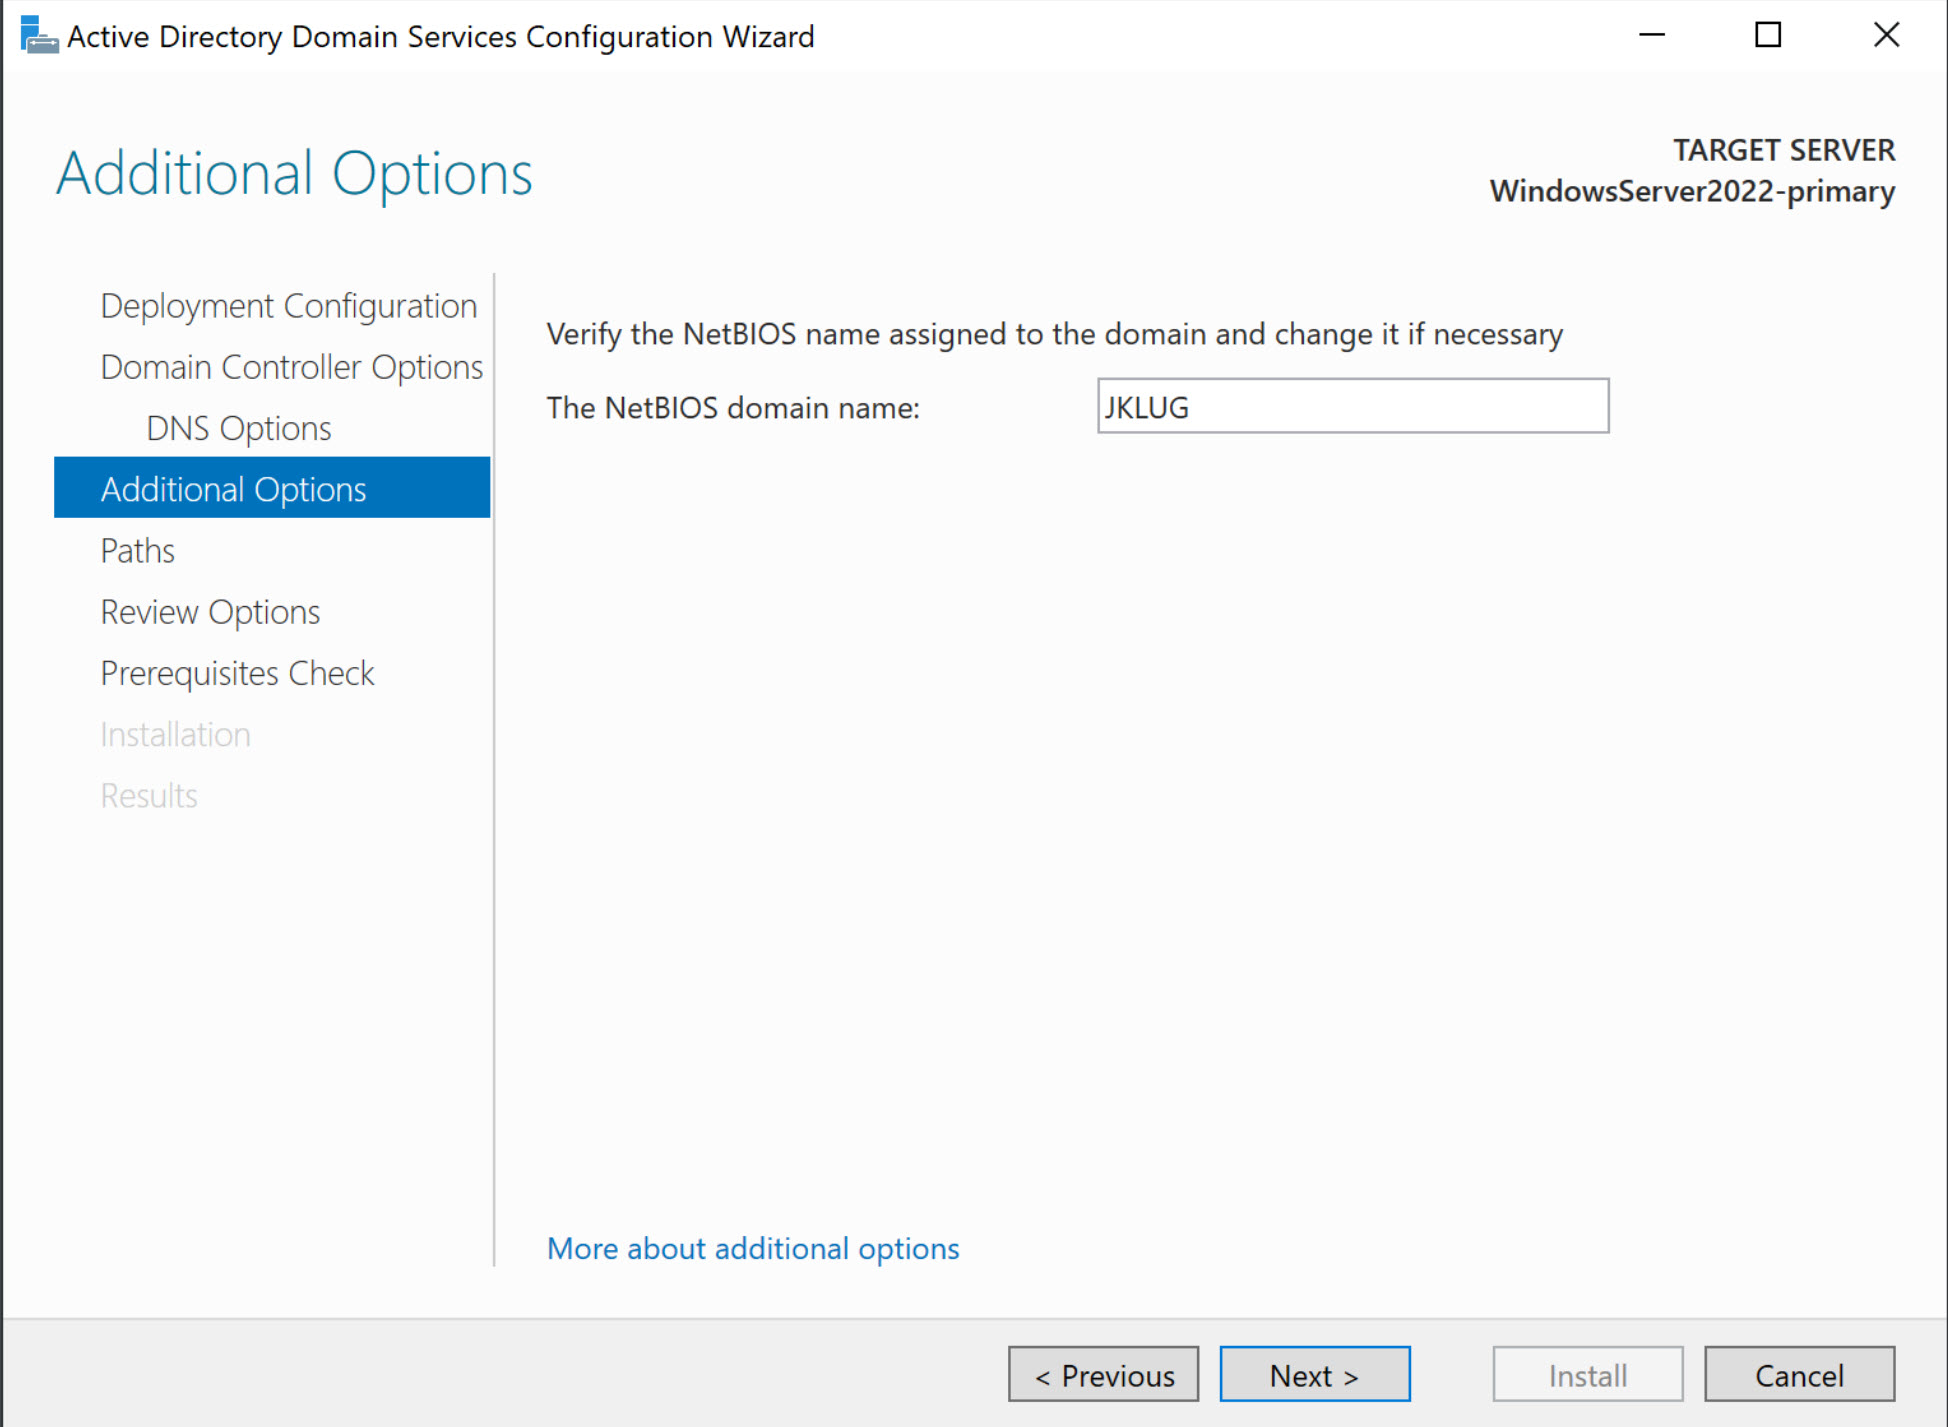
Task: Click the Next button to continue
Action: coord(1314,1374)
